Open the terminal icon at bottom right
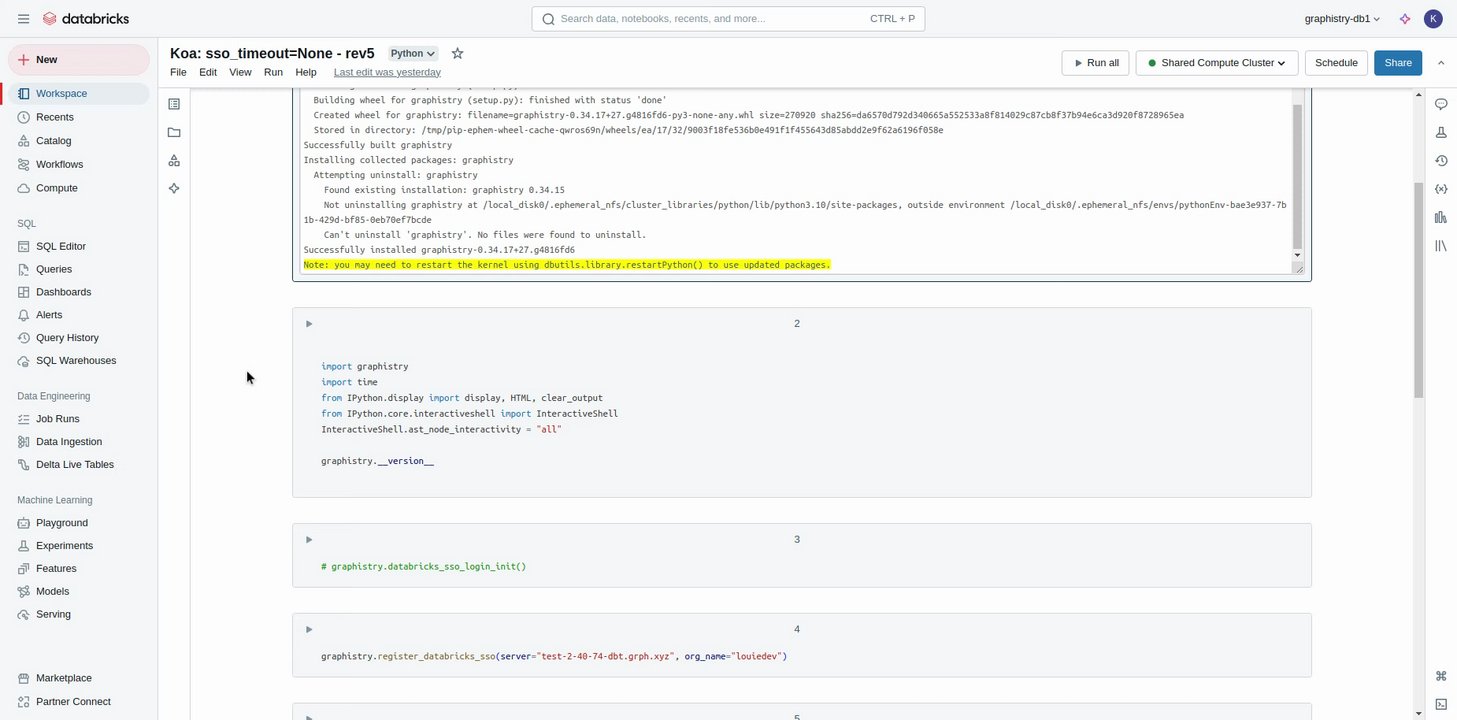 pyautogui.click(x=1441, y=704)
